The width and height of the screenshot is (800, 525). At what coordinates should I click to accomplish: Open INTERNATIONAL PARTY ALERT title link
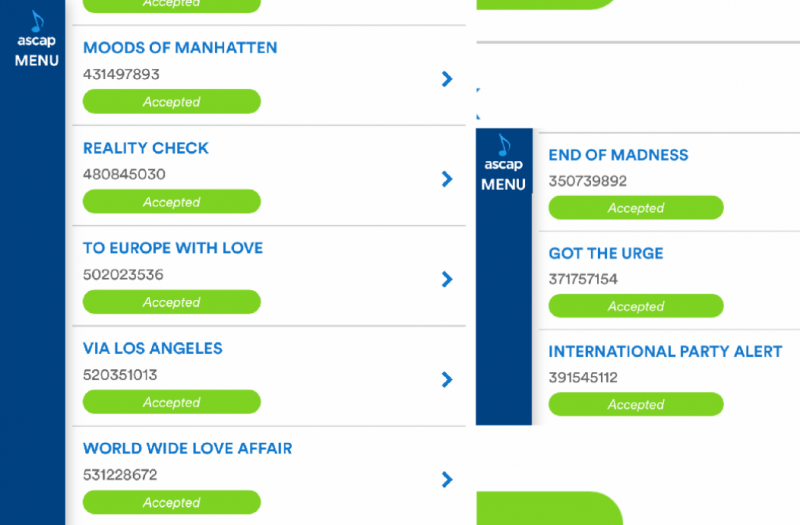[665, 352]
